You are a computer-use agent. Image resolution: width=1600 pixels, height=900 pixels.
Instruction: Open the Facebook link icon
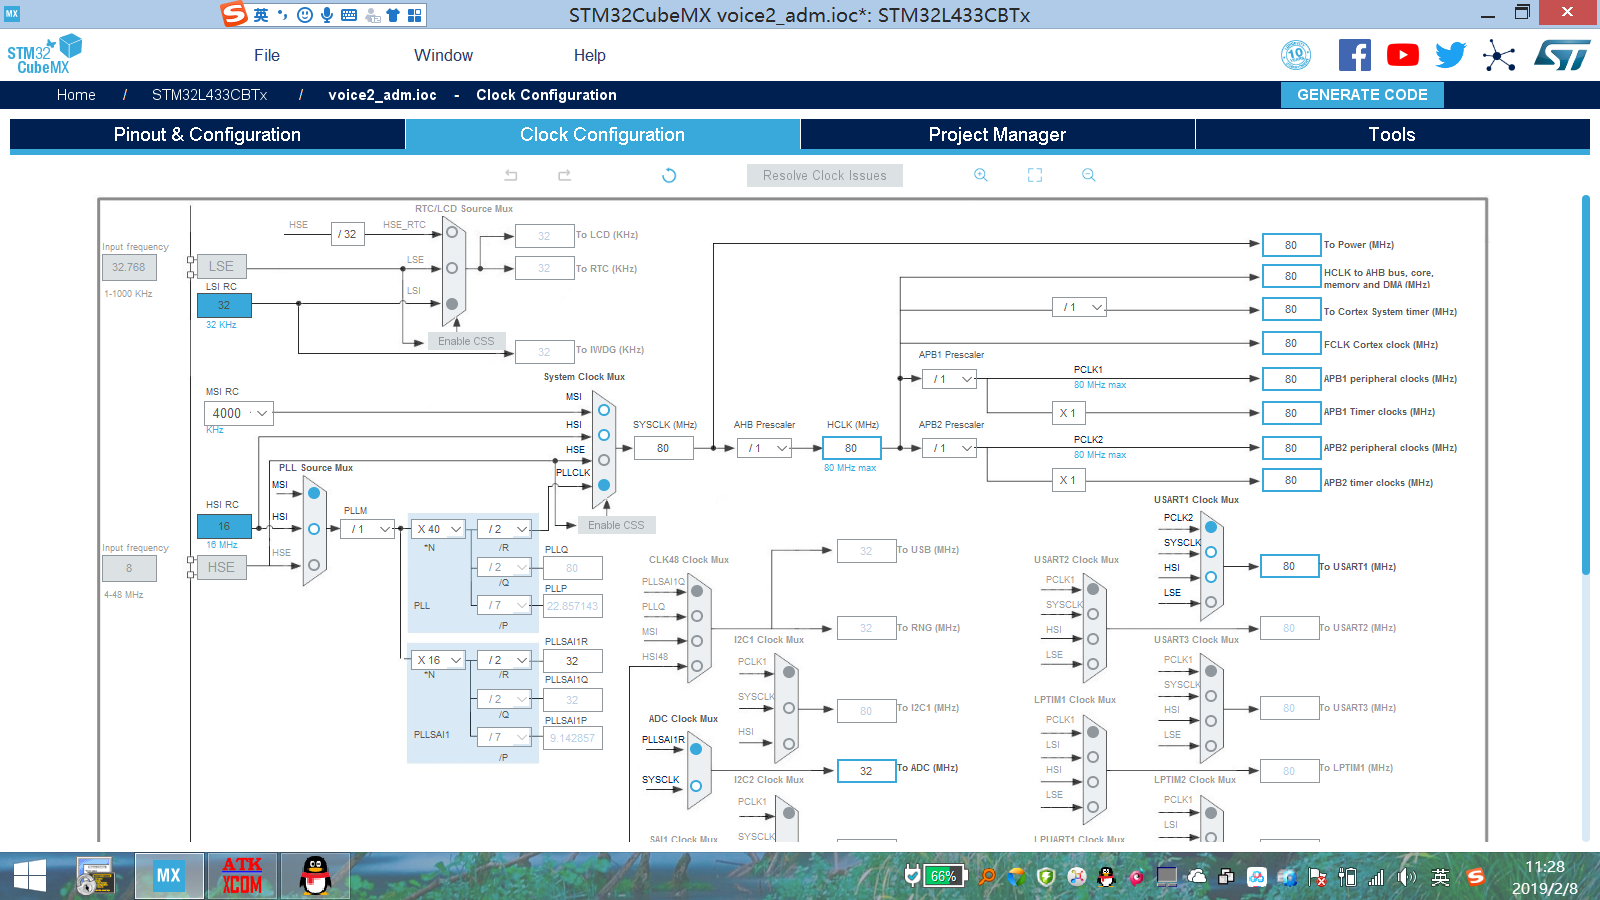click(x=1355, y=55)
